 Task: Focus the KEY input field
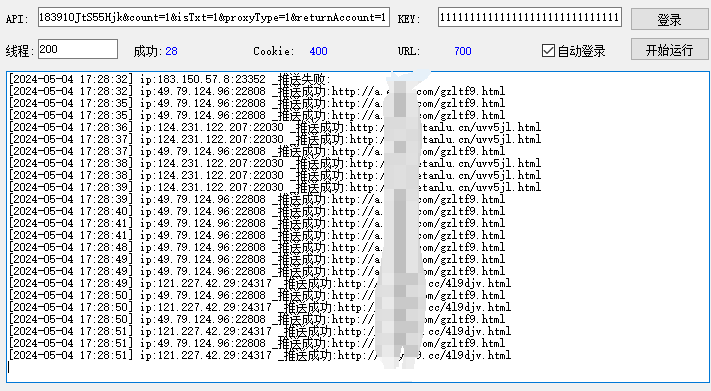coord(530,17)
